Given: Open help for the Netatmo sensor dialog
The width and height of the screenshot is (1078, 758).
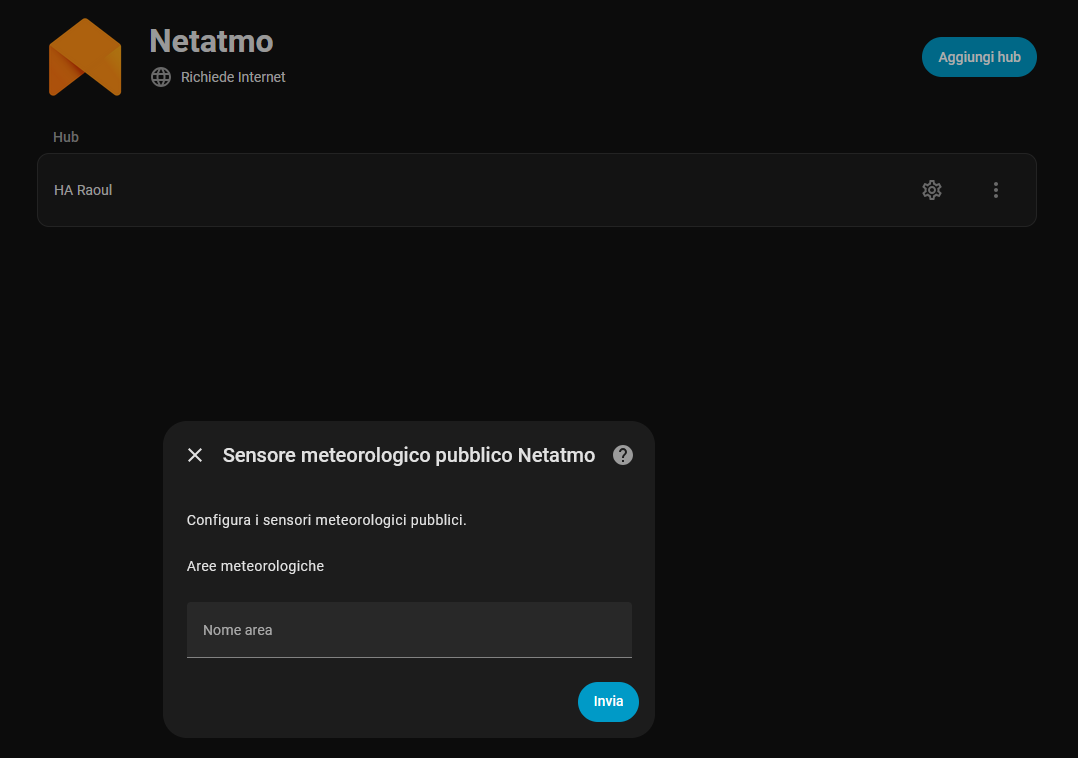Looking at the screenshot, I should coord(623,455).
